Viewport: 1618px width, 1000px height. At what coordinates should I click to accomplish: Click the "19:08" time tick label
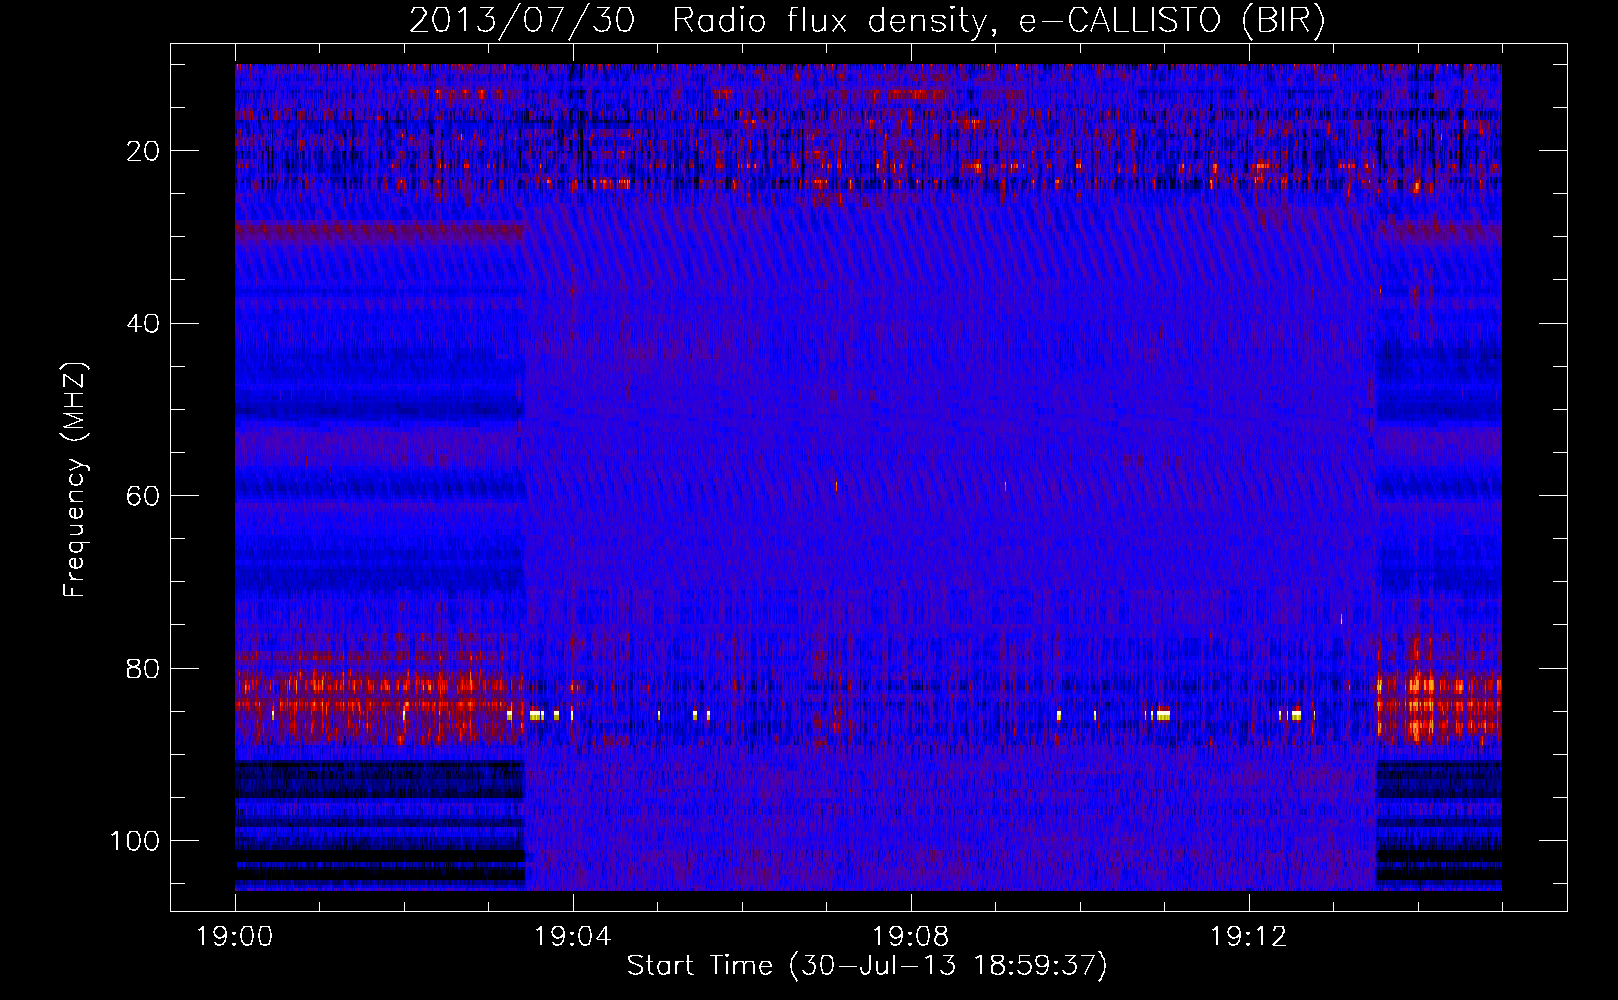(x=911, y=937)
